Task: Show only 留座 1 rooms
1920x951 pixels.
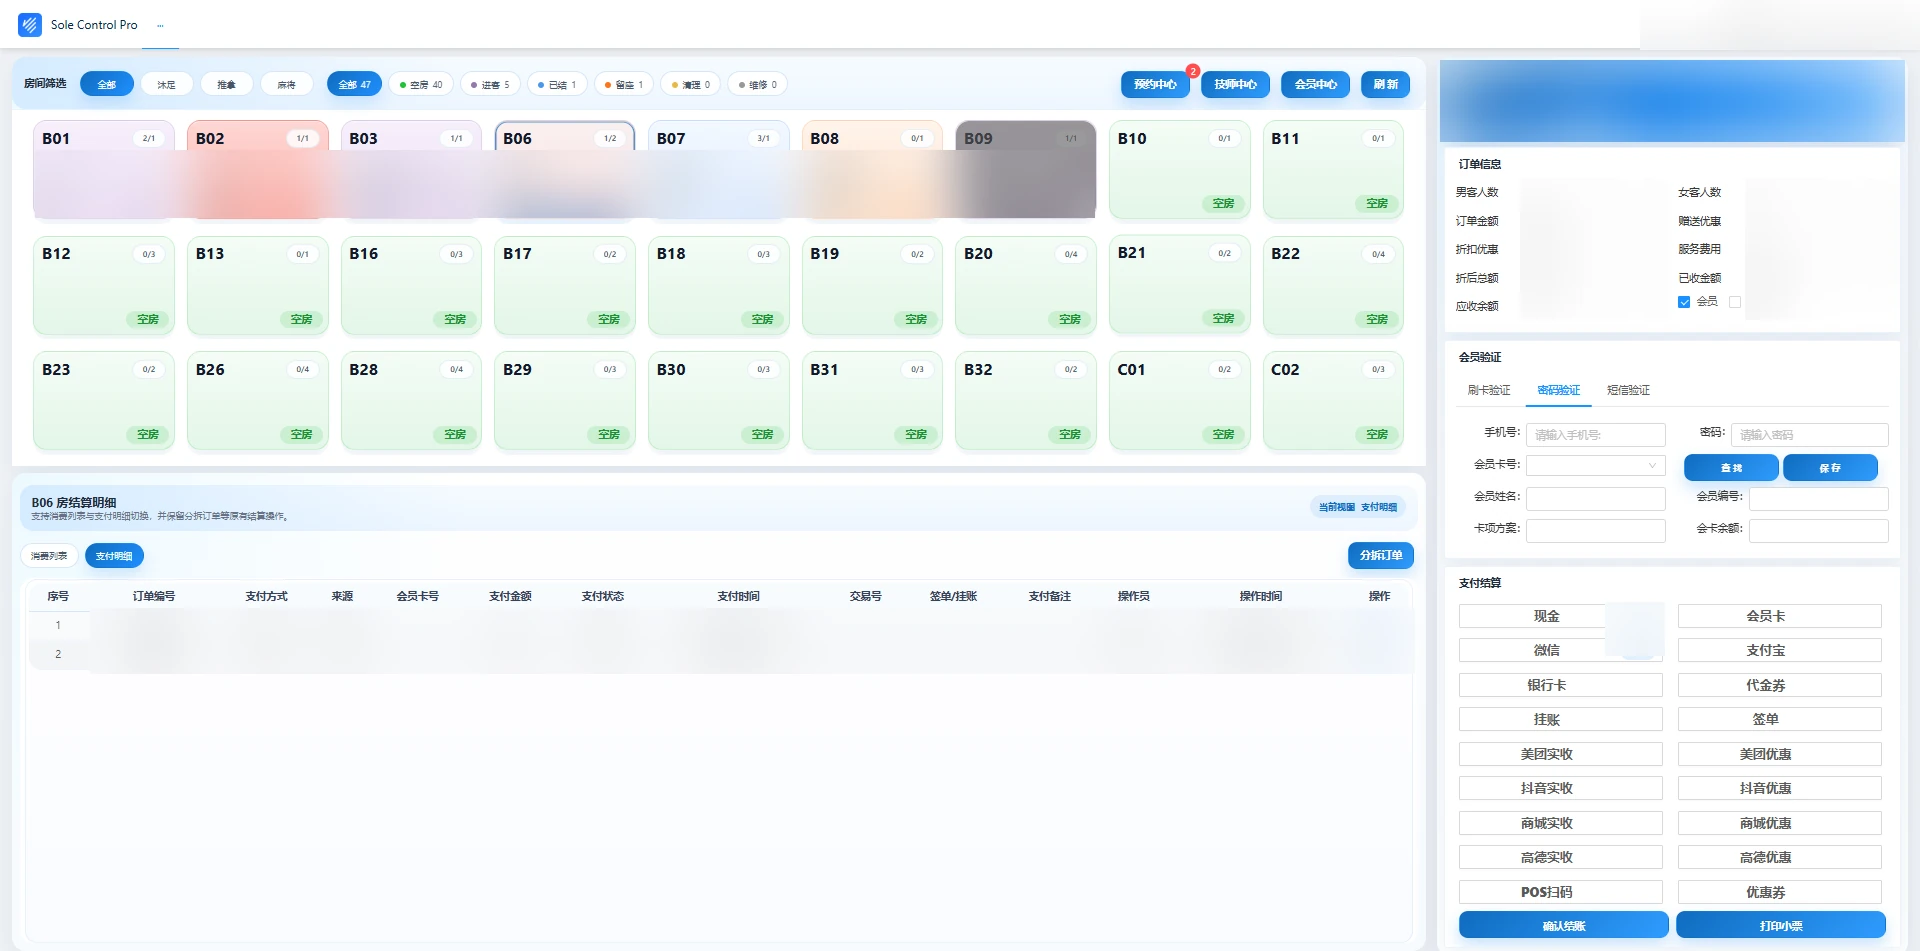Action: coord(624,85)
